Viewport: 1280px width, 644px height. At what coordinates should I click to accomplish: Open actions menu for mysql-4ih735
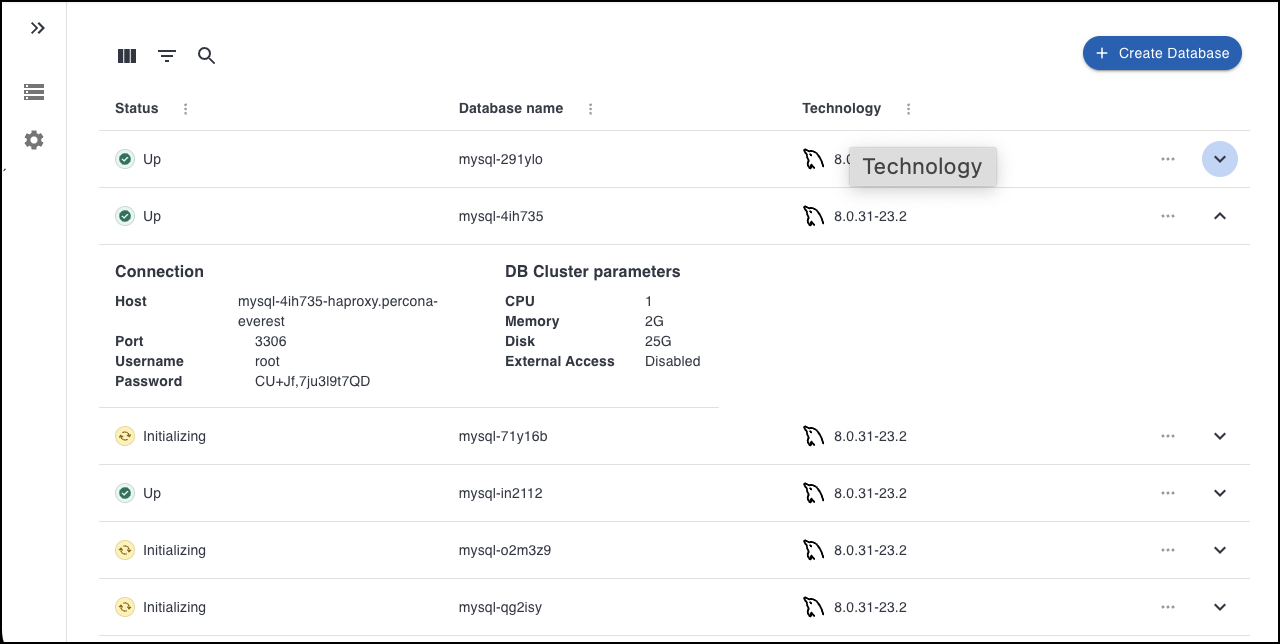[x=1167, y=216]
